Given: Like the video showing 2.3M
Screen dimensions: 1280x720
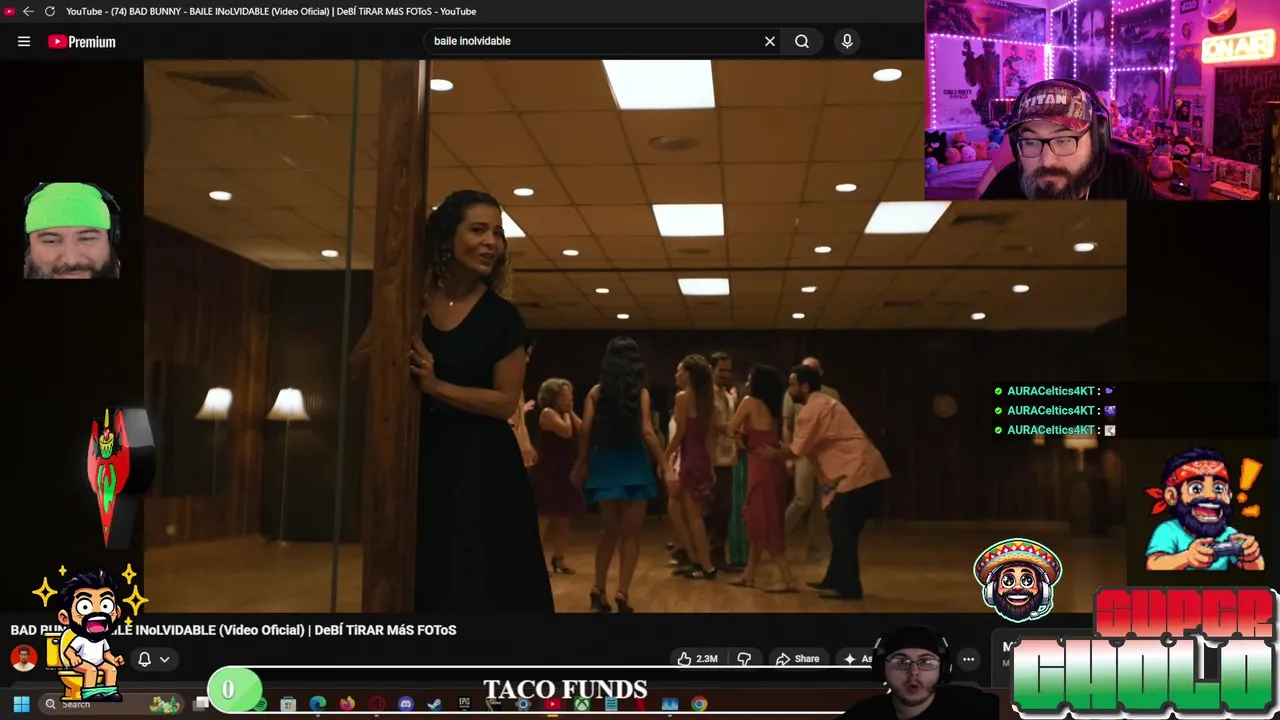Looking at the screenshot, I should point(698,659).
